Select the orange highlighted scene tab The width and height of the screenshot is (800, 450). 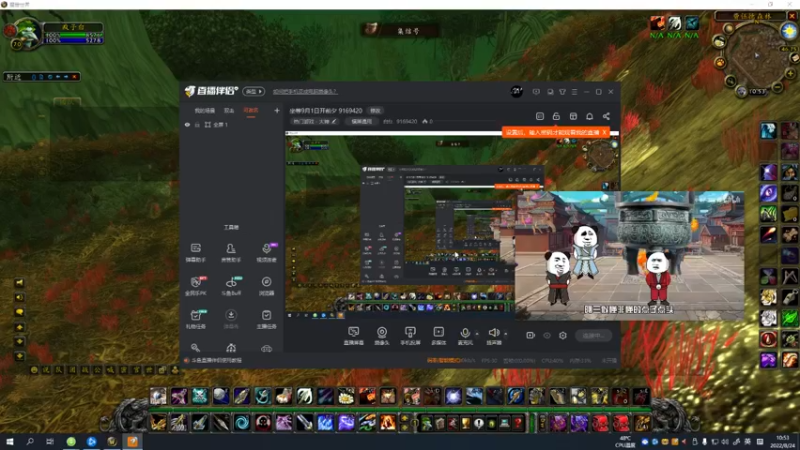pos(251,110)
